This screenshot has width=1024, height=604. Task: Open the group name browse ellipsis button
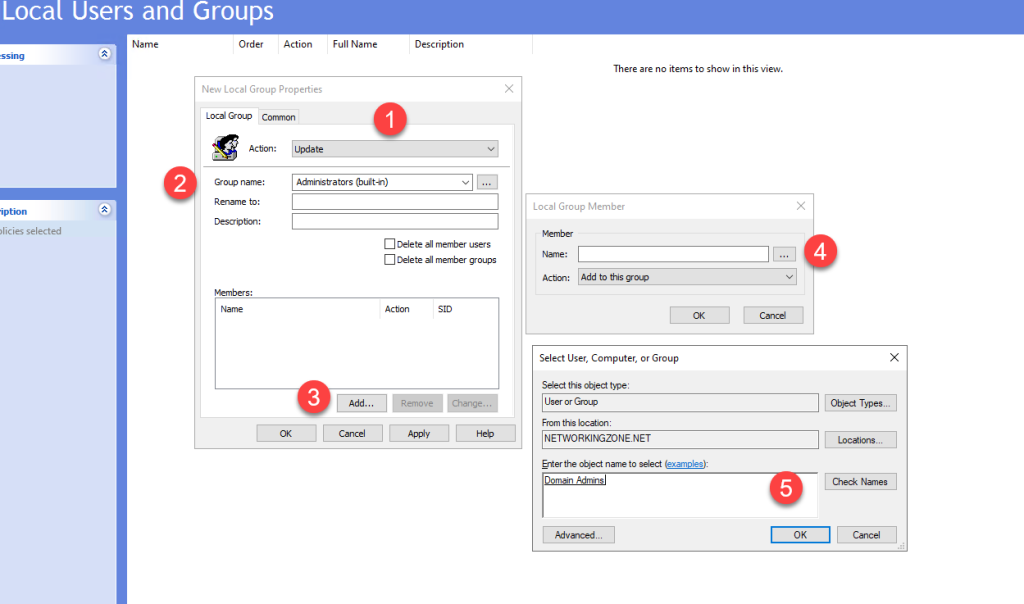coord(487,182)
